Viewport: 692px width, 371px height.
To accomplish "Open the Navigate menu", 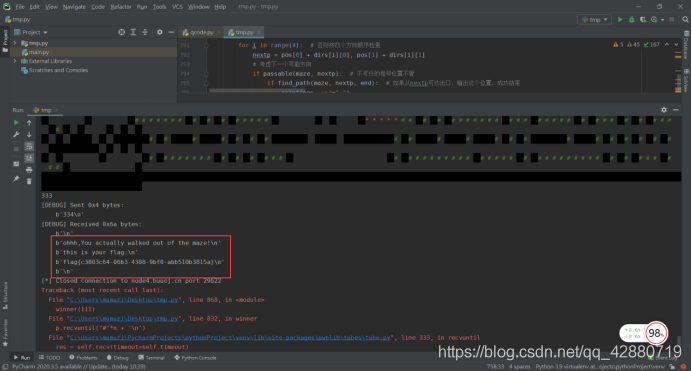I will 74,7.
